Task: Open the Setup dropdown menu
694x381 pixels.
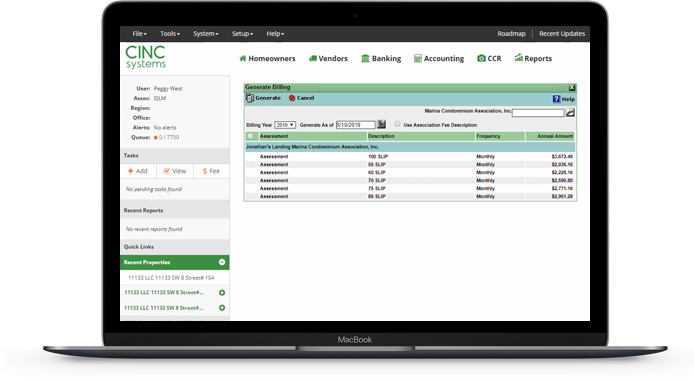Action: point(242,34)
